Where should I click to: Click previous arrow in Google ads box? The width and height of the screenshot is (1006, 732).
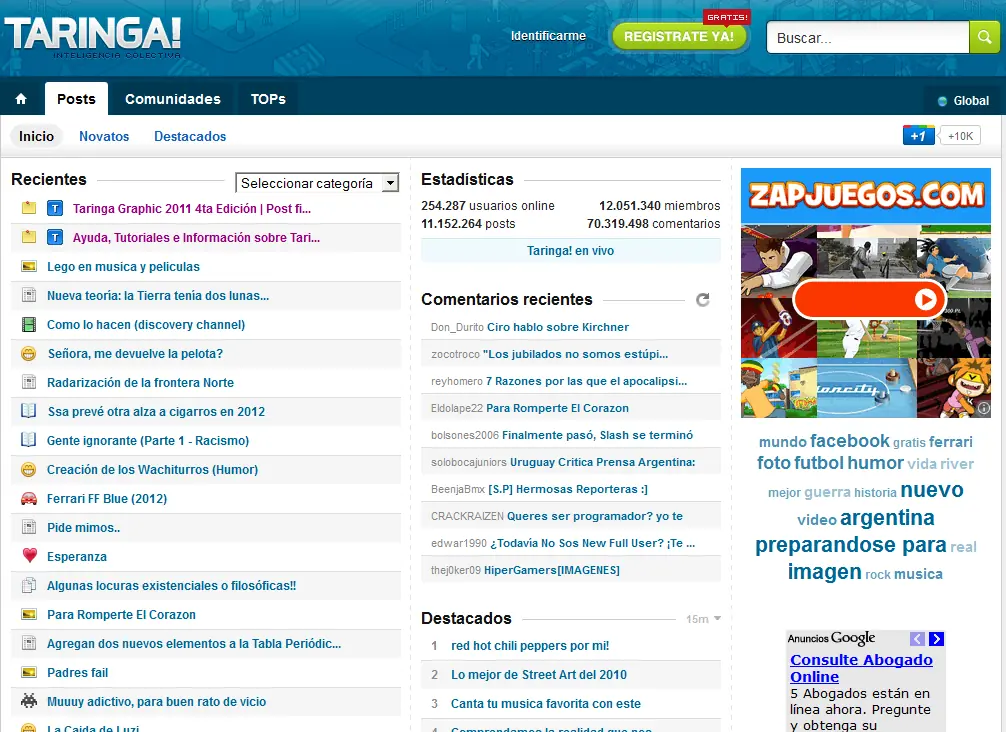917,639
